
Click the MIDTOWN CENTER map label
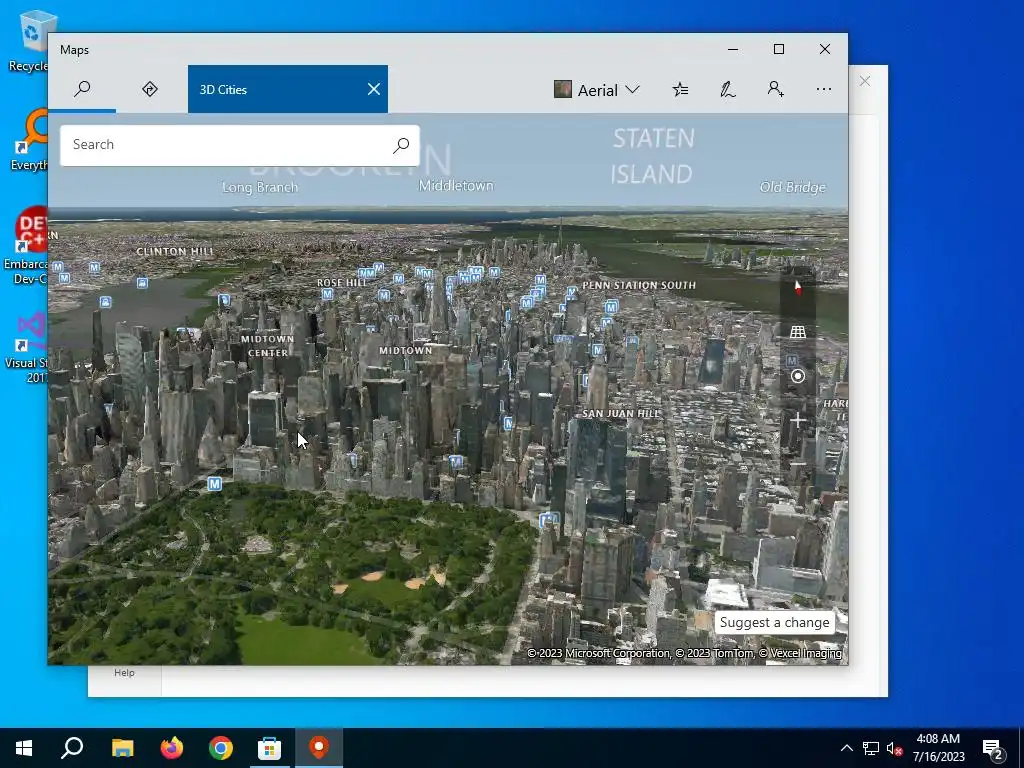click(268, 345)
